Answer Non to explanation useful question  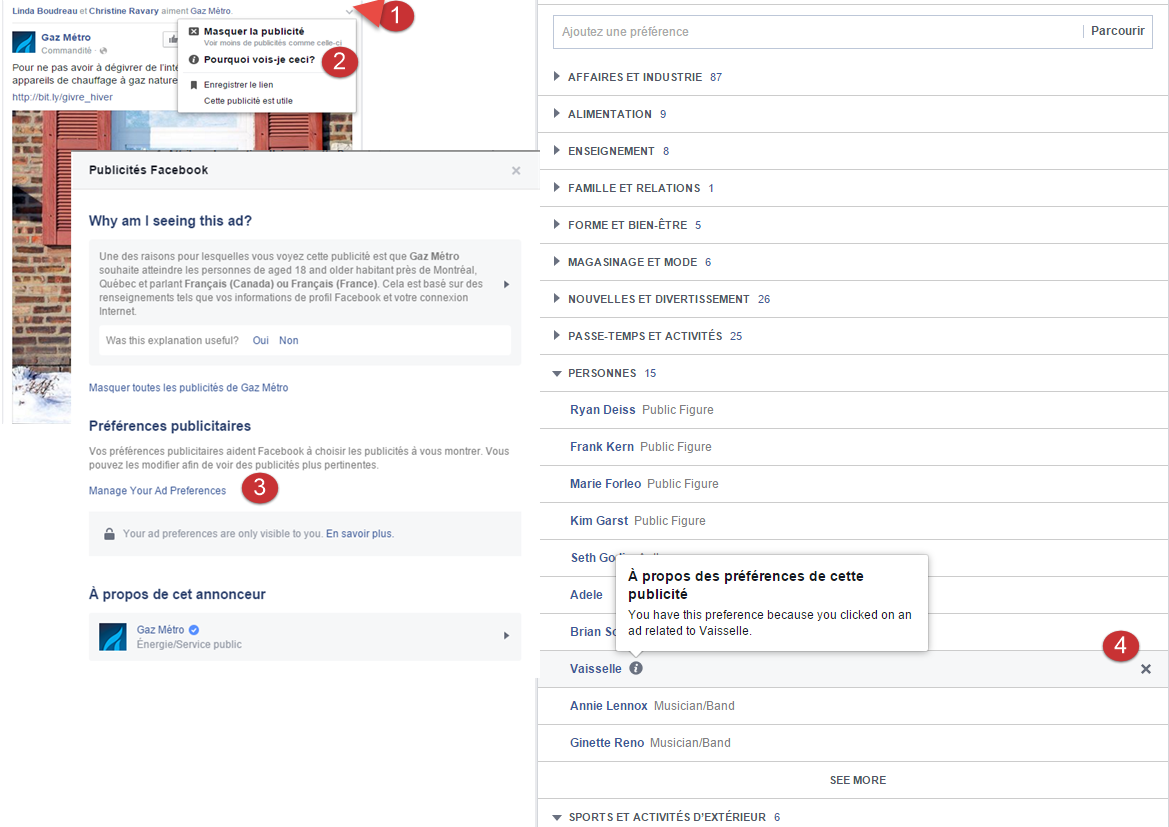[x=288, y=340]
